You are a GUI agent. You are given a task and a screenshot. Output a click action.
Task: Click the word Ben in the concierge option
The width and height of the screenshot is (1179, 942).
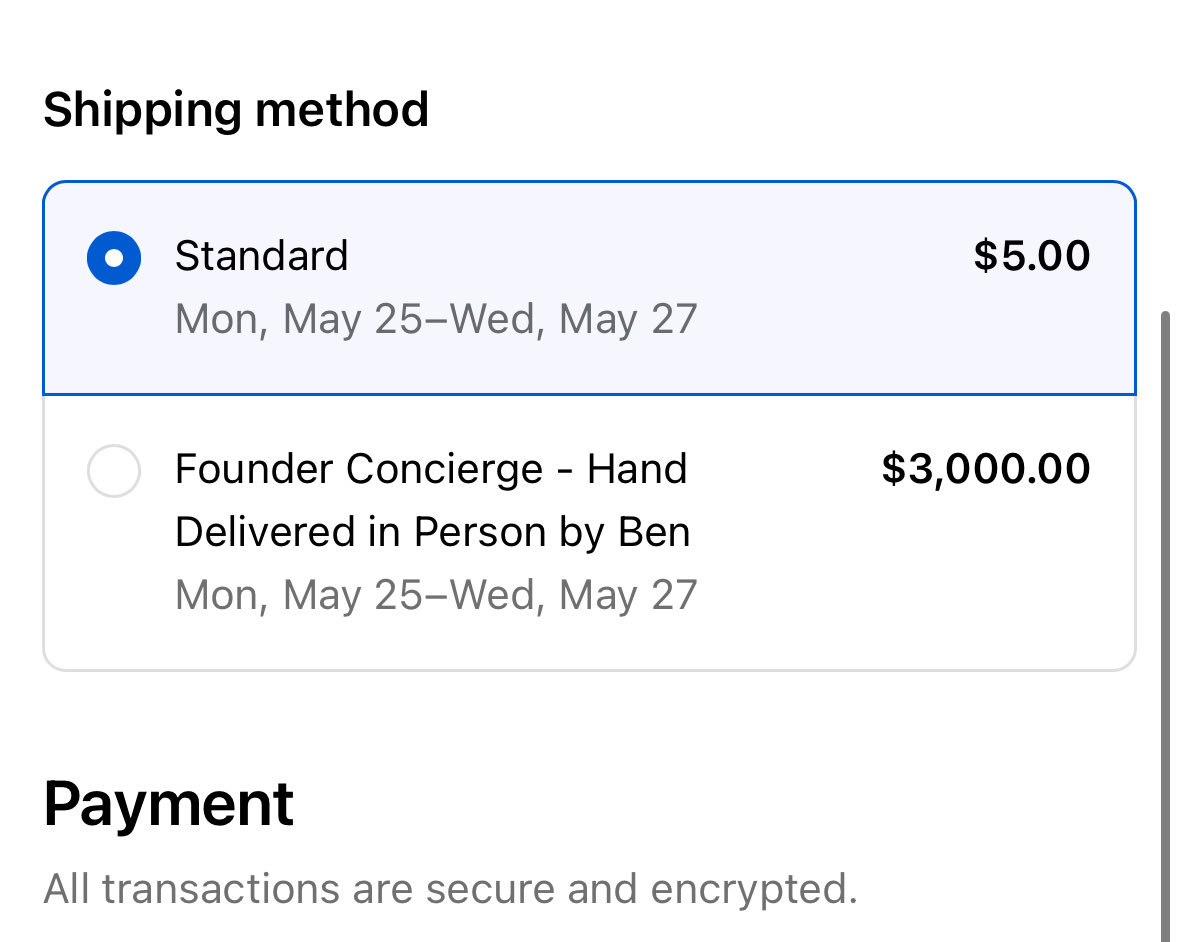click(653, 532)
